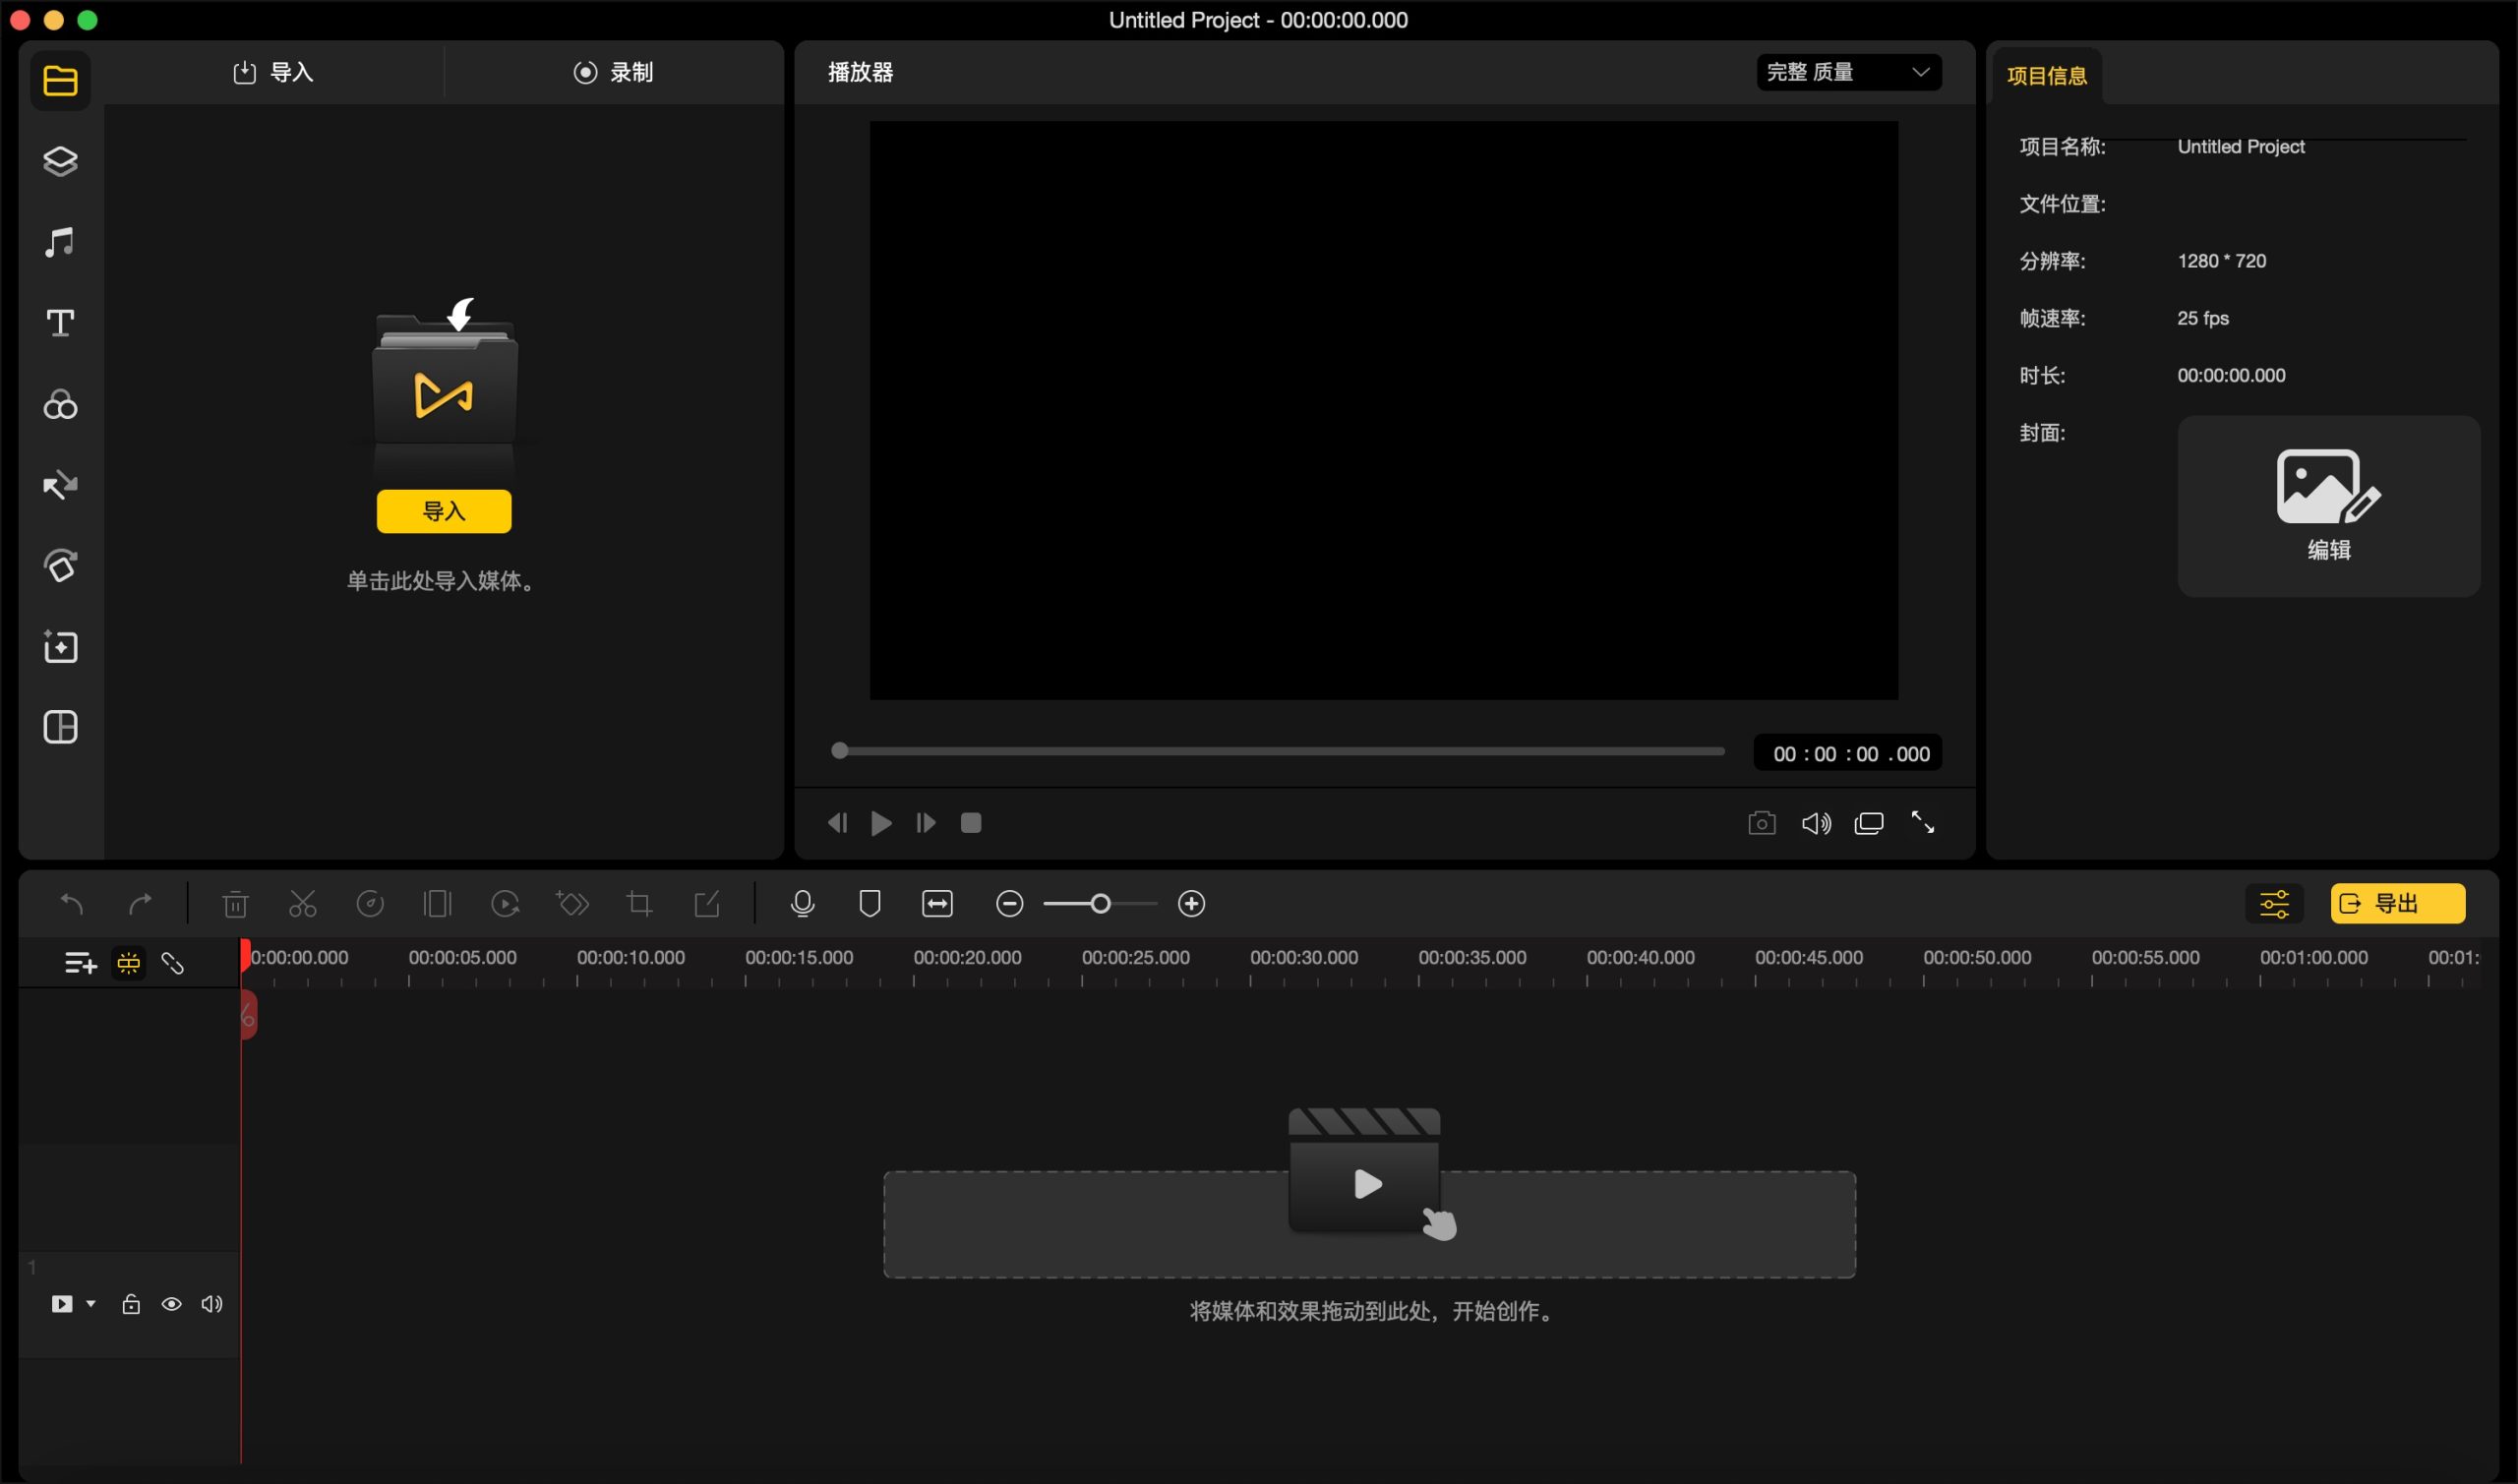The height and width of the screenshot is (1484, 2518).
Task: Select the 项目信息 tab
Action: [x=2047, y=76]
